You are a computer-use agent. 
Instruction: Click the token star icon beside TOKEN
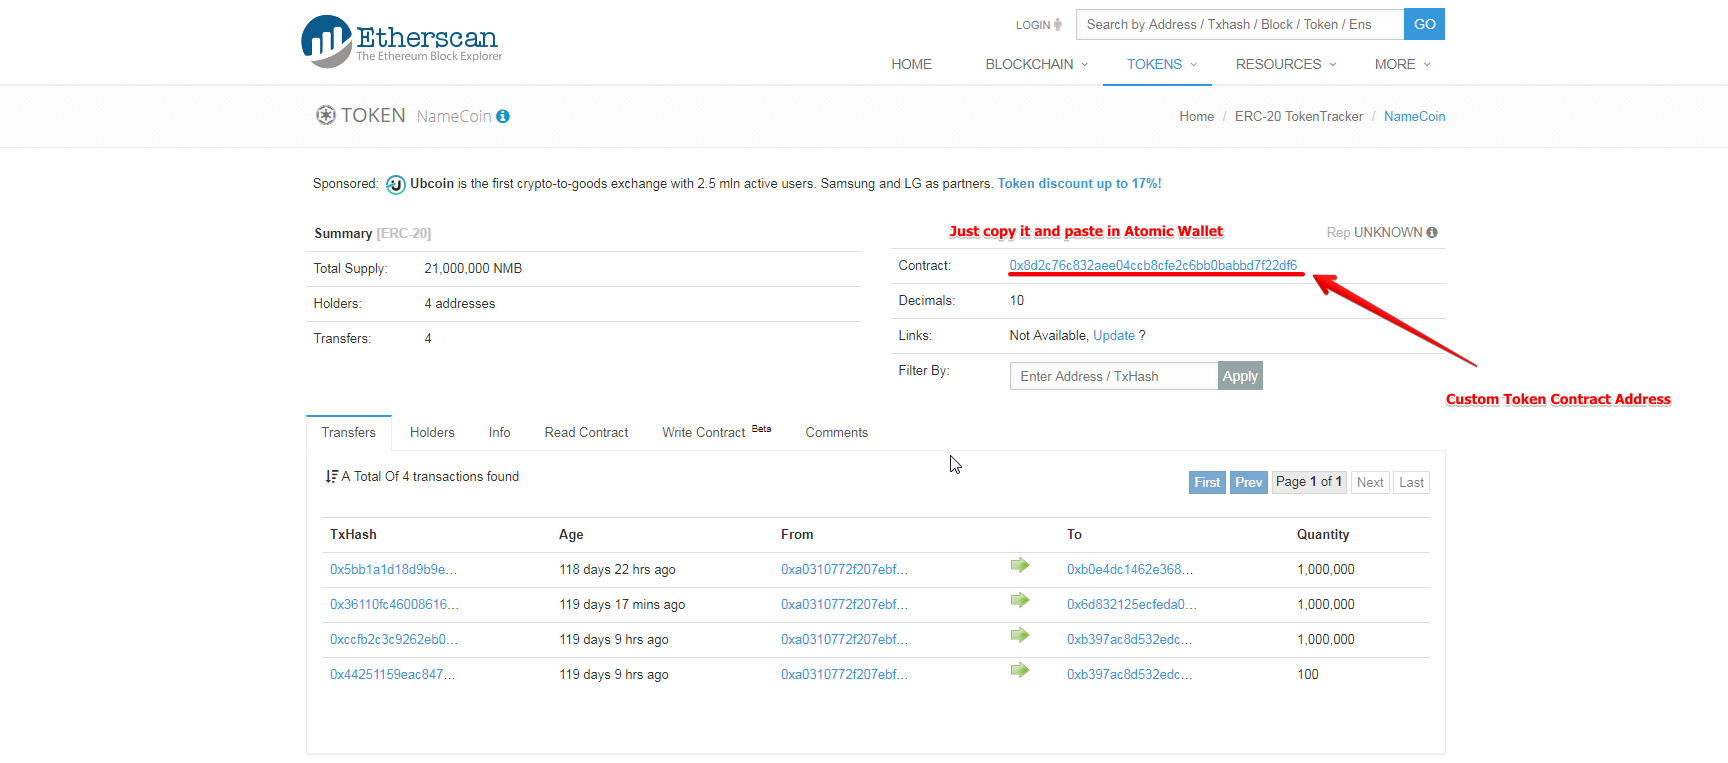[326, 115]
